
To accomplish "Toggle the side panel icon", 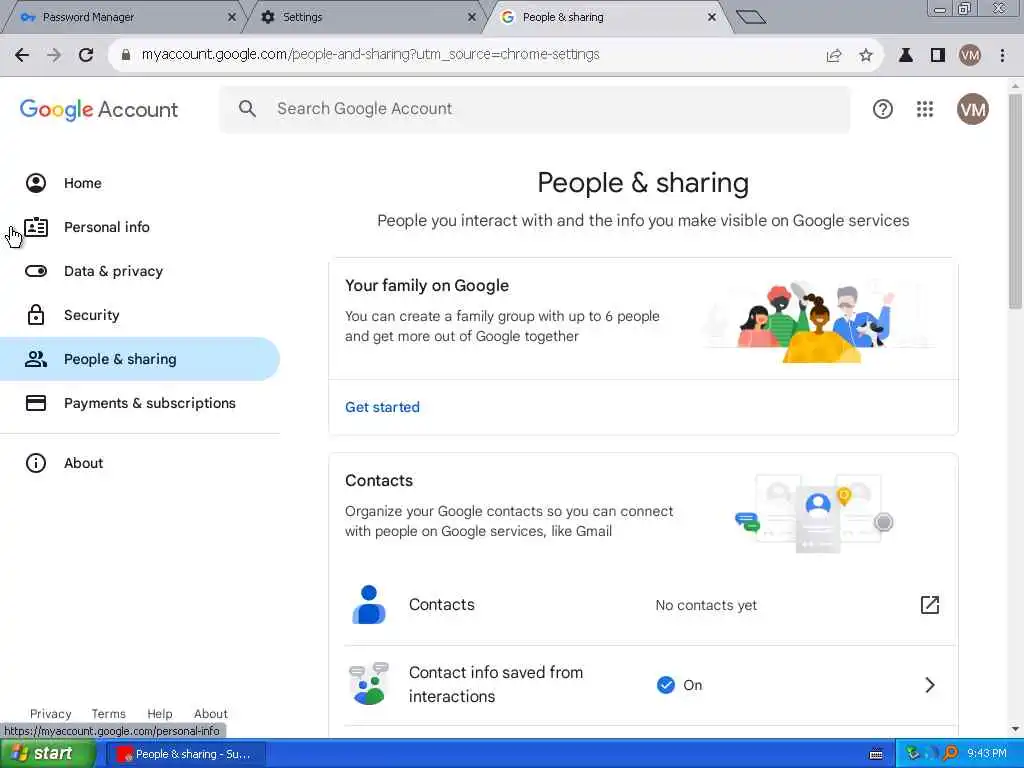I will coord(938,56).
